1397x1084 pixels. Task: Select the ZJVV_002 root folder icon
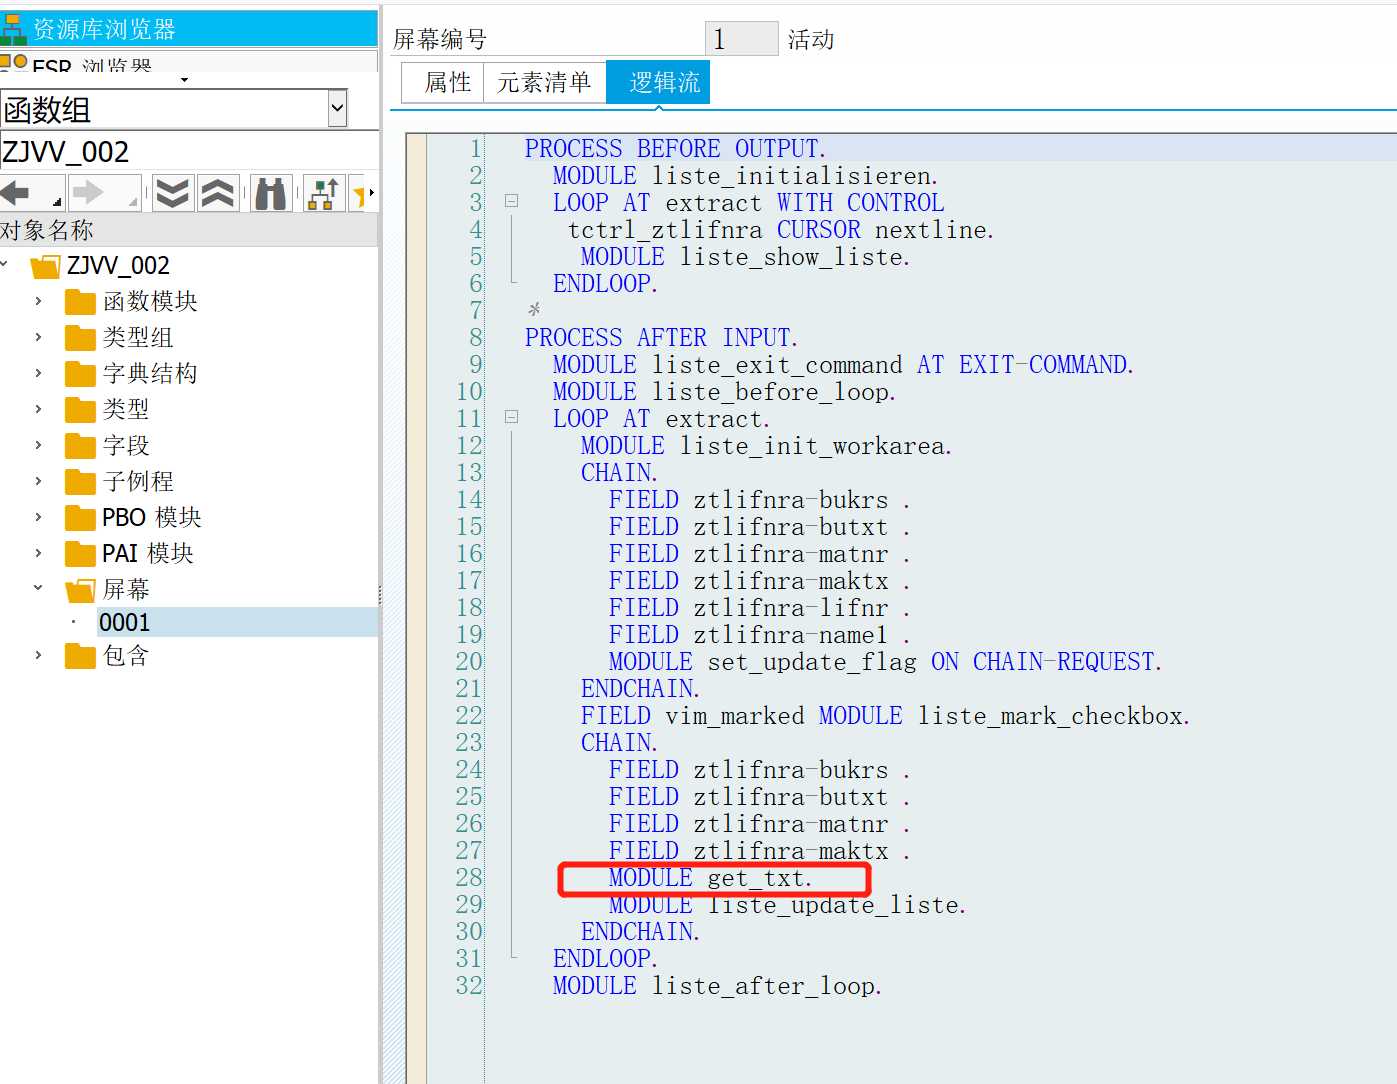[x=45, y=266]
